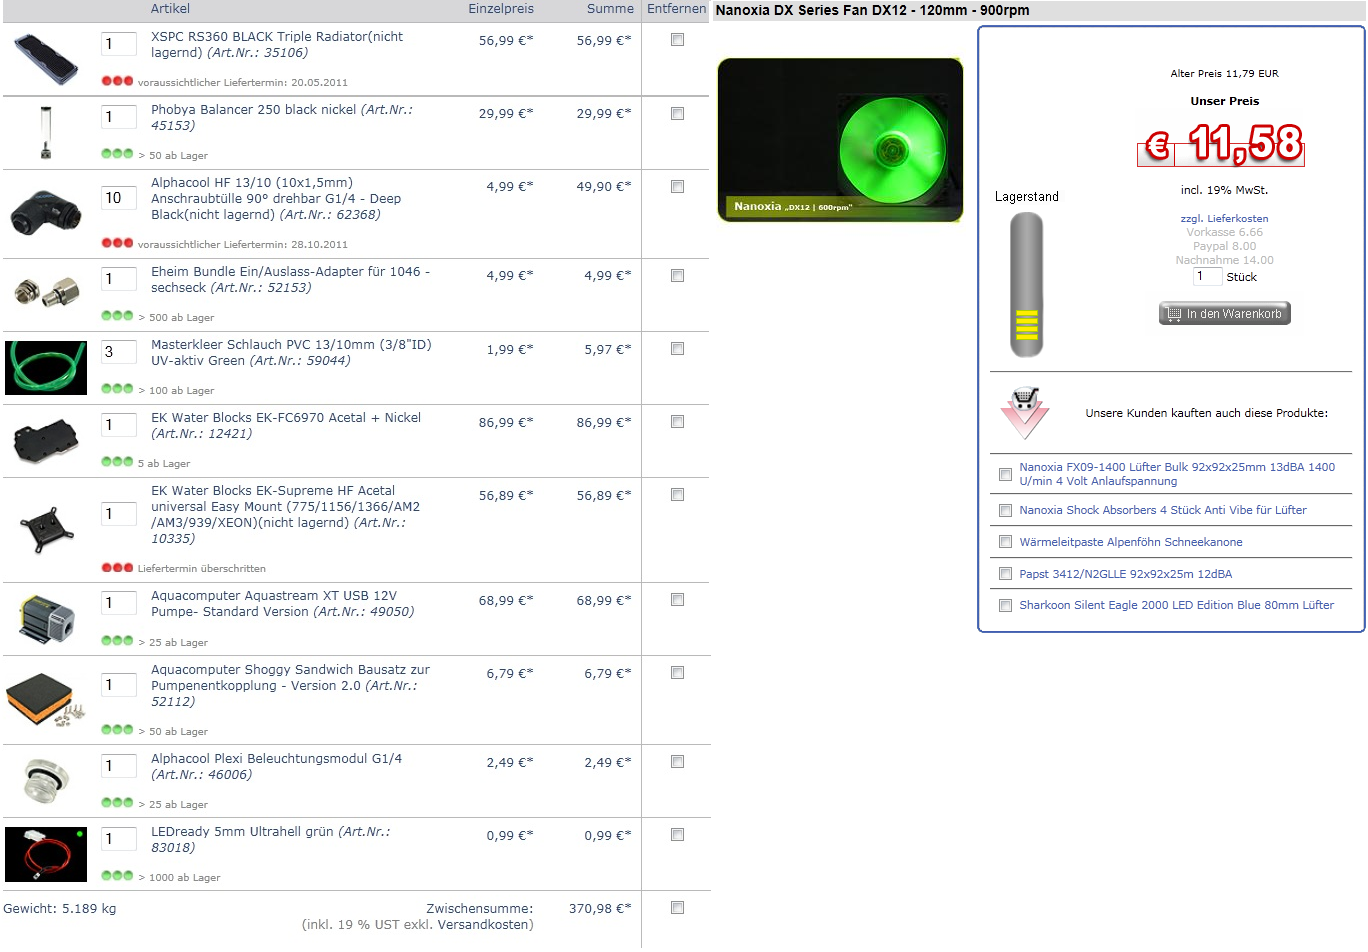Check the Wärmeleitpaste Alpenföhn Schneekanone box
Image resolution: width=1368 pixels, height=952 pixels.
click(x=1005, y=542)
